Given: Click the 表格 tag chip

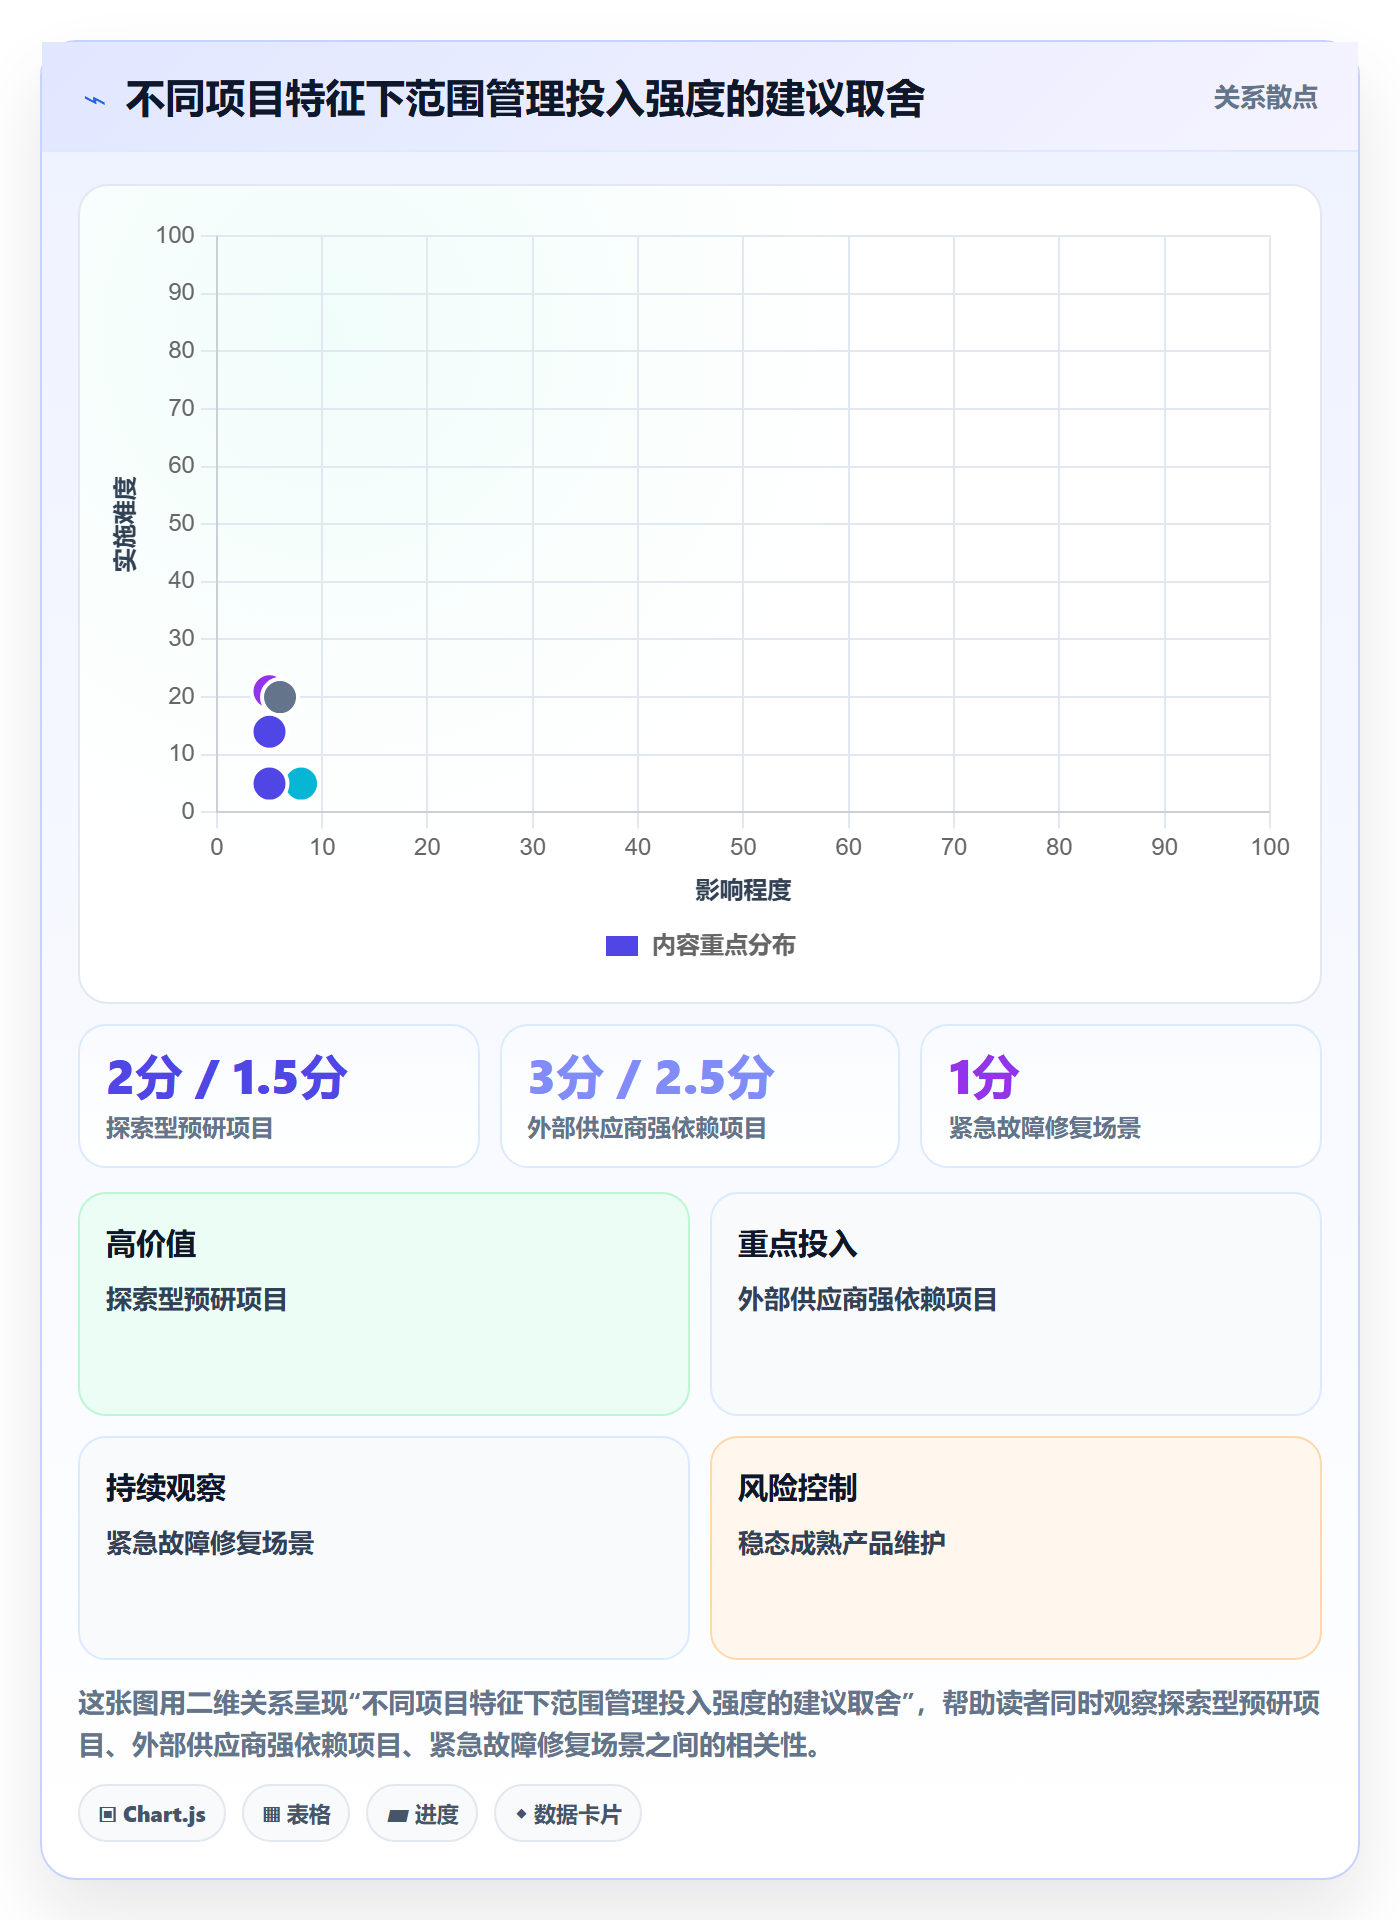Looking at the screenshot, I should coord(296,1813).
